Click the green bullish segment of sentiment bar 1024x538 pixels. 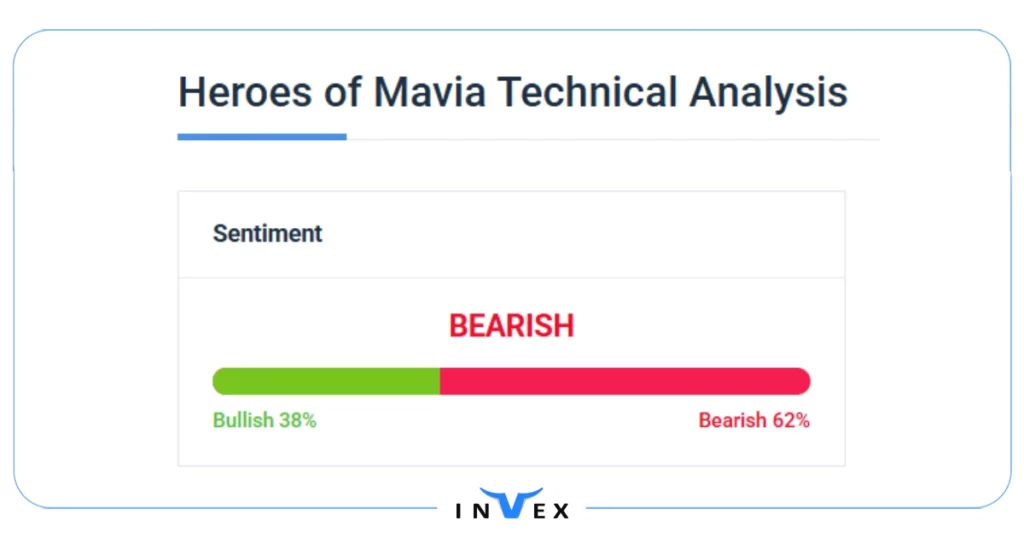tap(326, 381)
